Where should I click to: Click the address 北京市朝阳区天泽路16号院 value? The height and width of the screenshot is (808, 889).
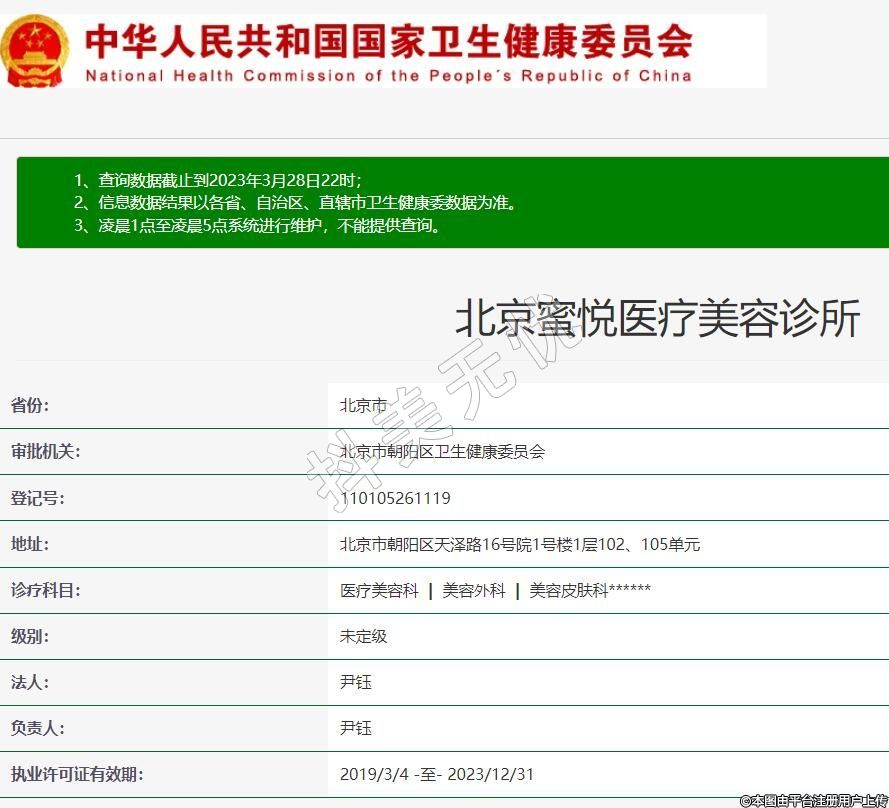tap(519, 545)
